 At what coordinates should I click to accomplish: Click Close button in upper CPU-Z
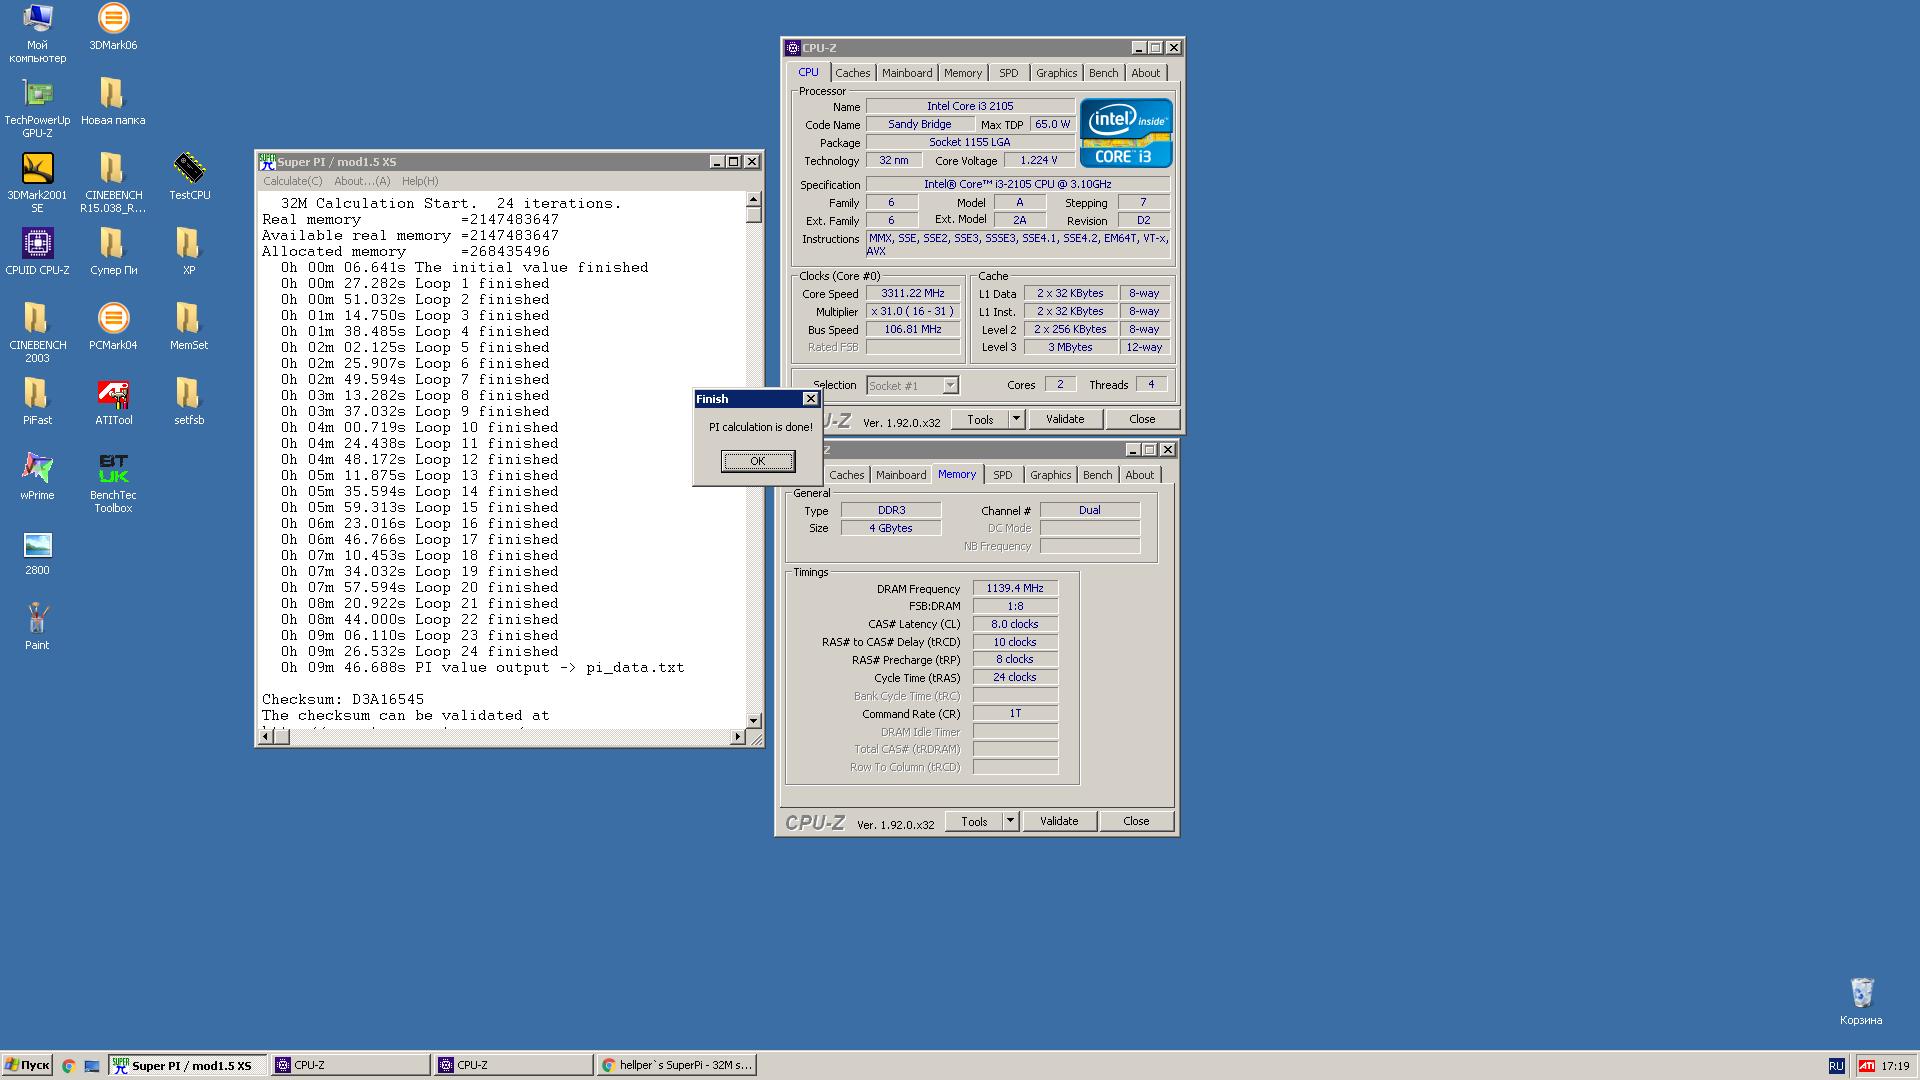(x=1142, y=419)
